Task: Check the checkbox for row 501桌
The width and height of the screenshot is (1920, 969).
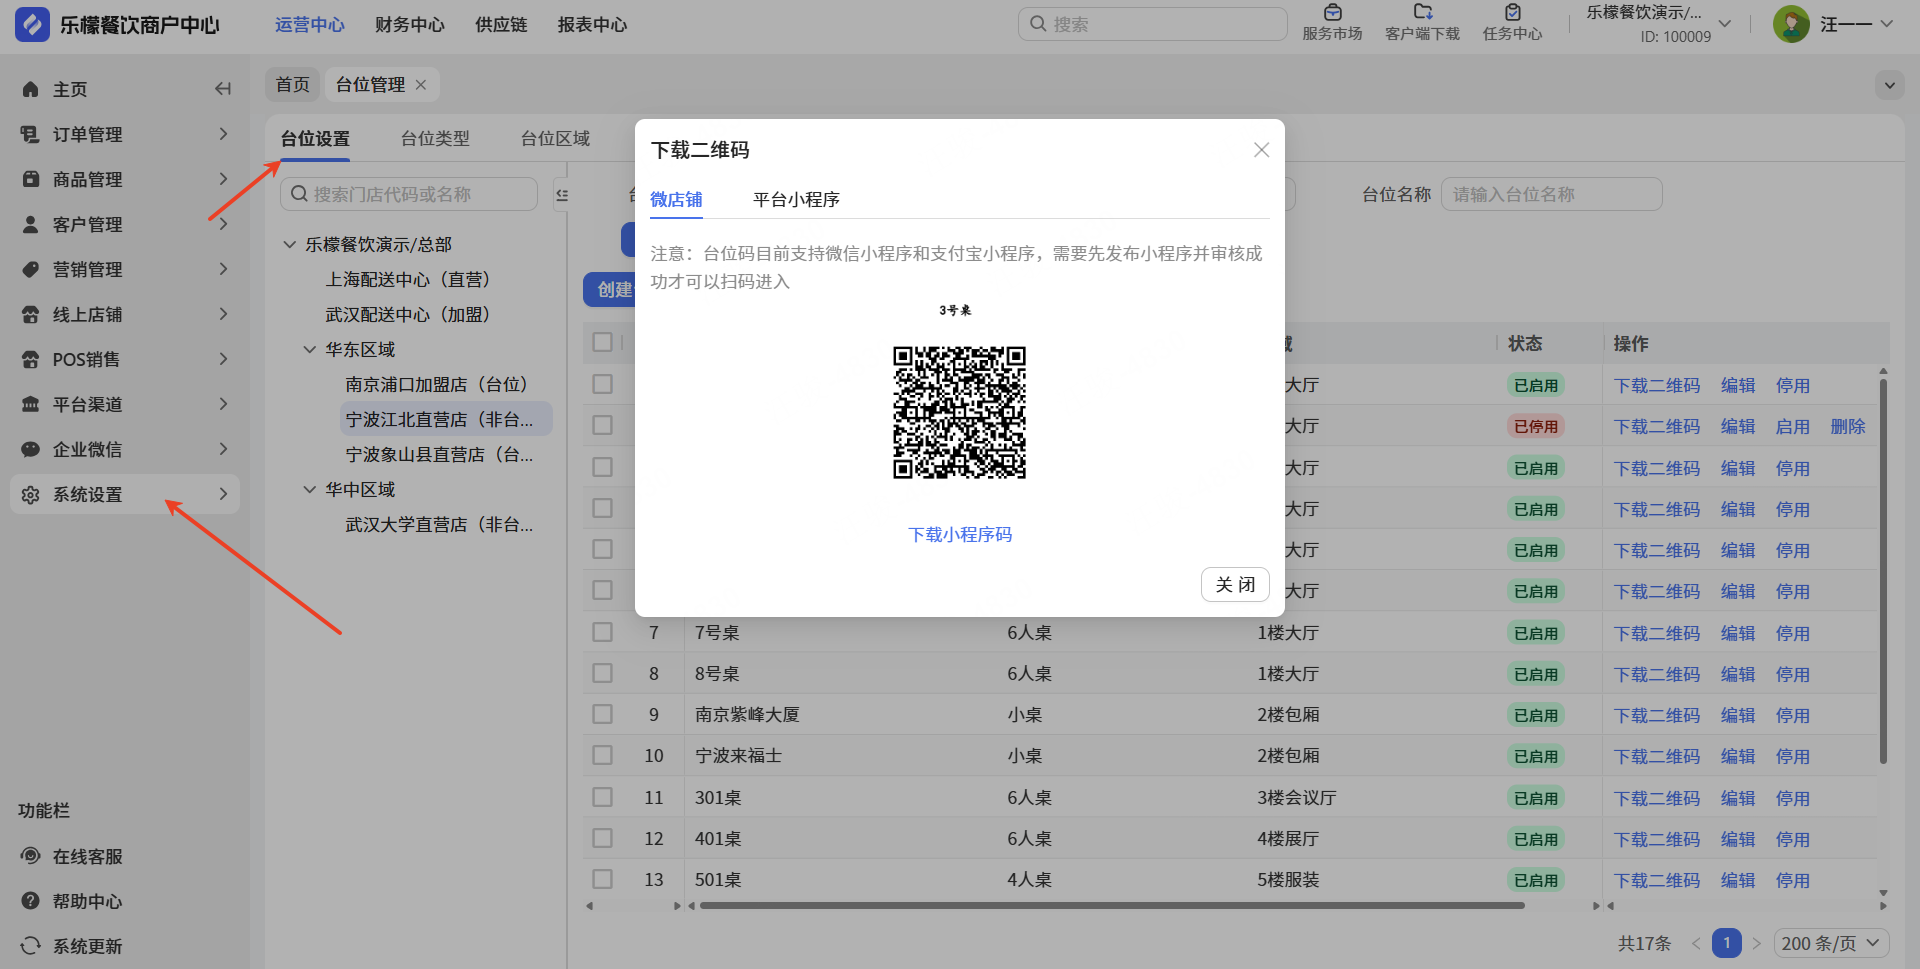Action: tap(602, 879)
